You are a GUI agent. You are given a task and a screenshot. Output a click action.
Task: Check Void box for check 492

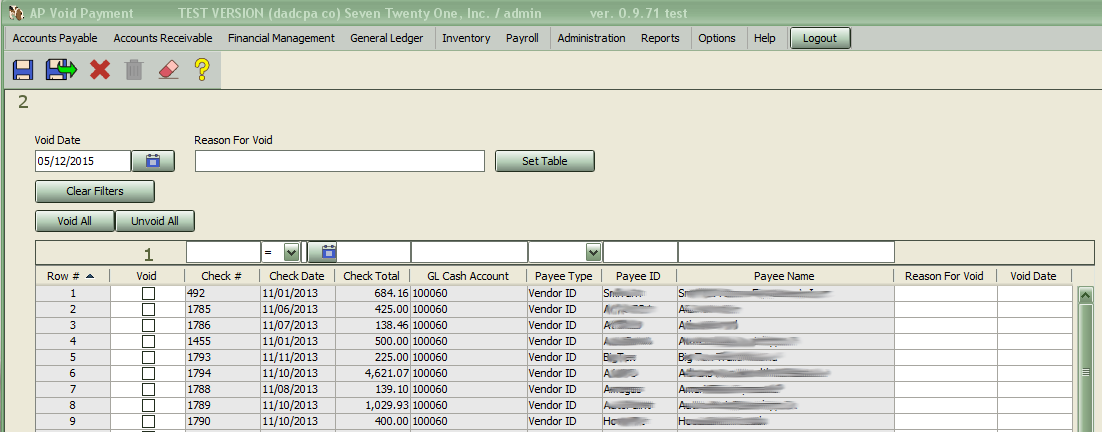coord(148,293)
